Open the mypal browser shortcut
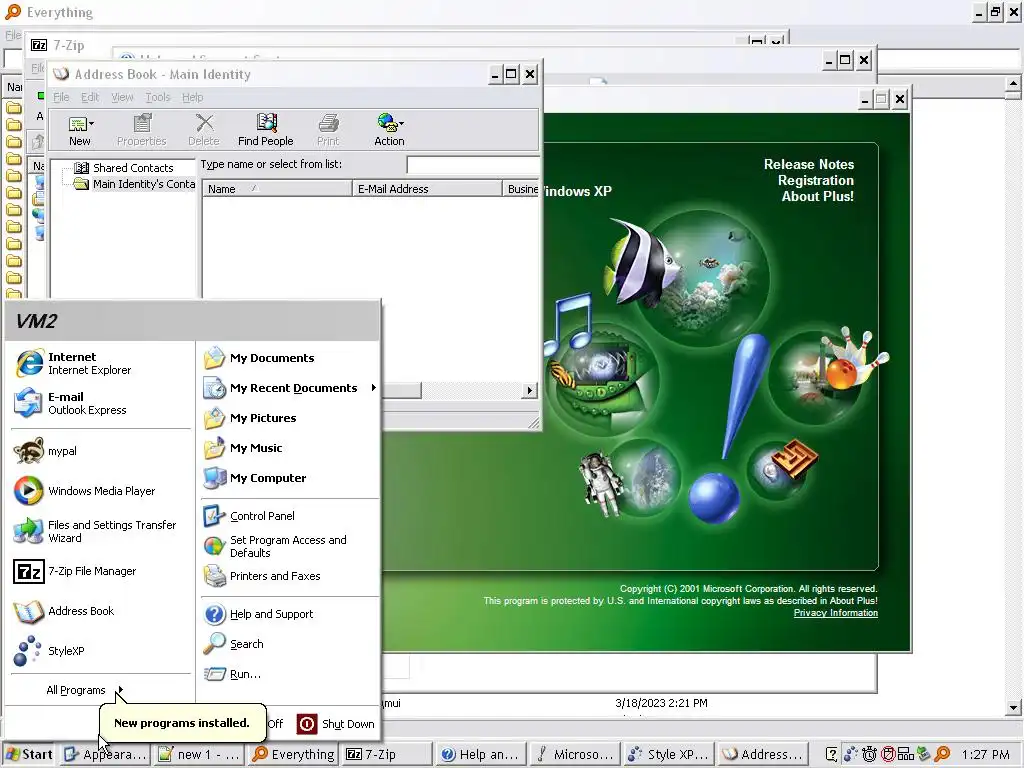 click(101, 451)
